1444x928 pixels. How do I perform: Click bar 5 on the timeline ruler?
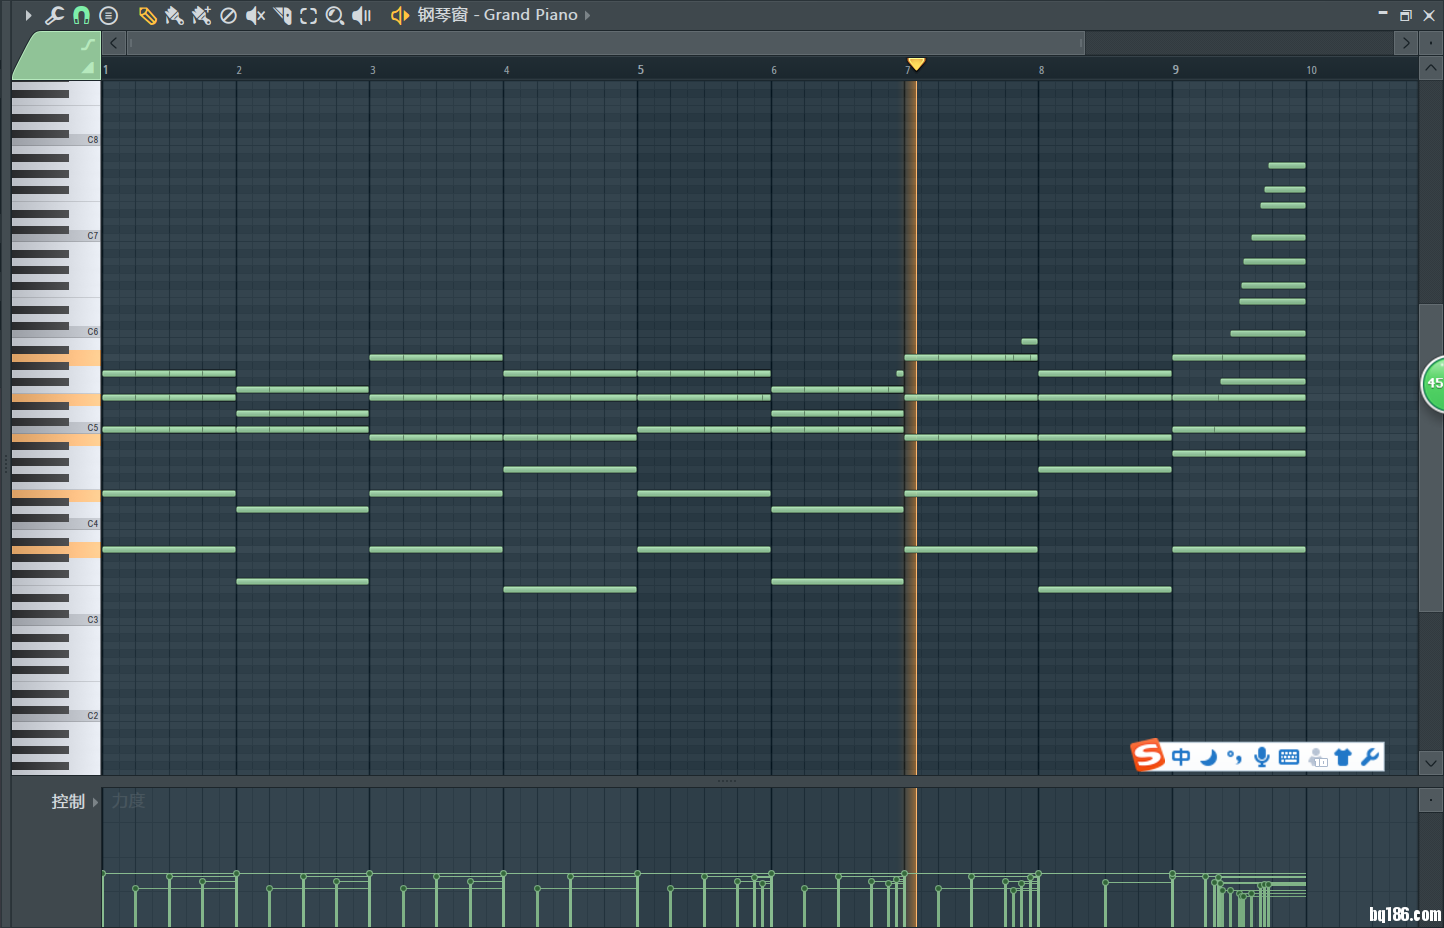pos(641,70)
